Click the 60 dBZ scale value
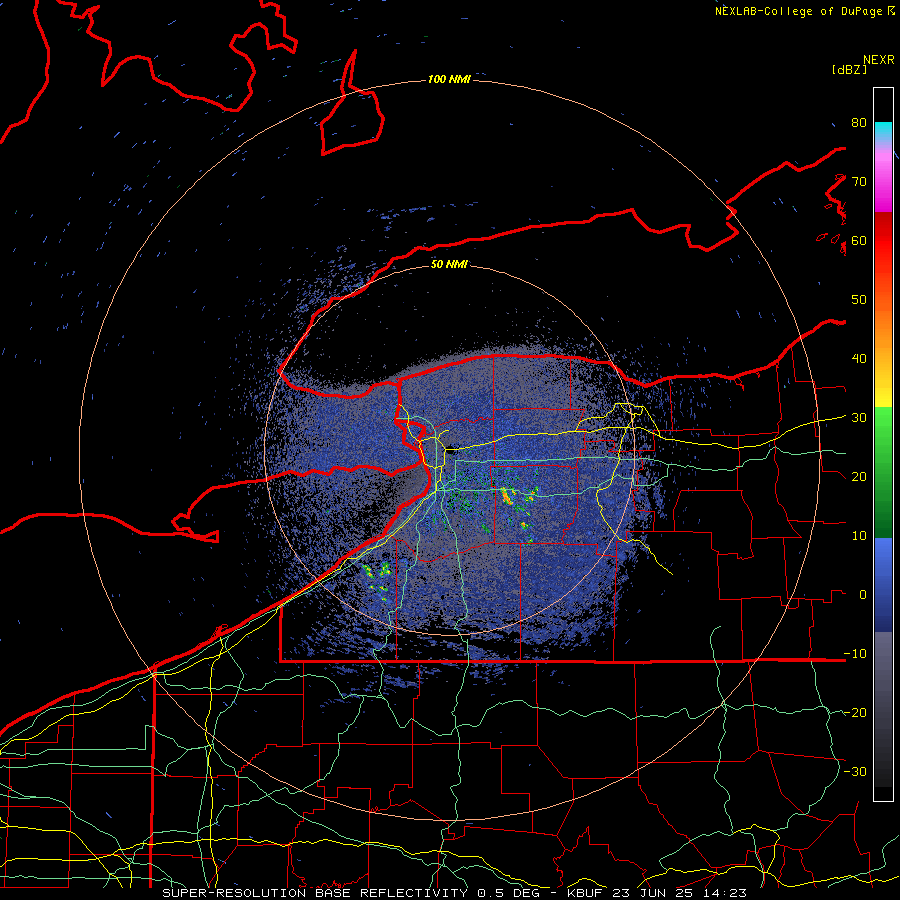The image size is (900, 900). click(859, 240)
